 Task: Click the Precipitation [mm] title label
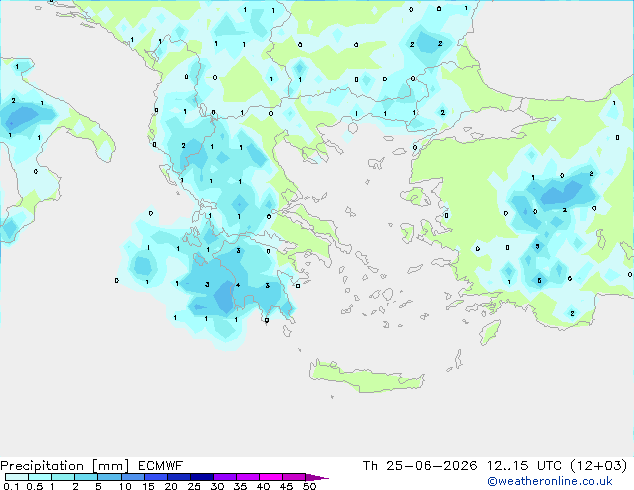click(64, 466)
